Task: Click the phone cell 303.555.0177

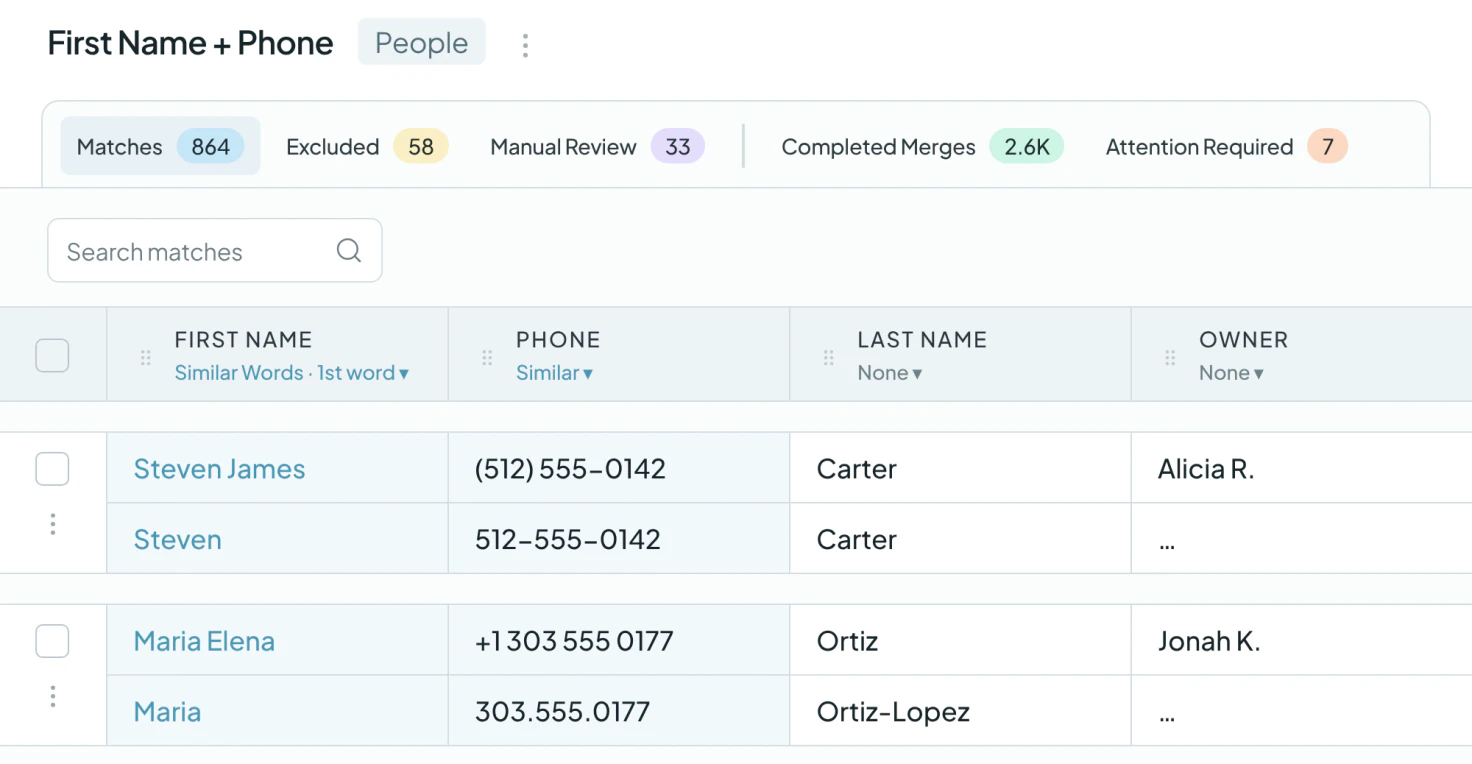Action: point(619,711)
